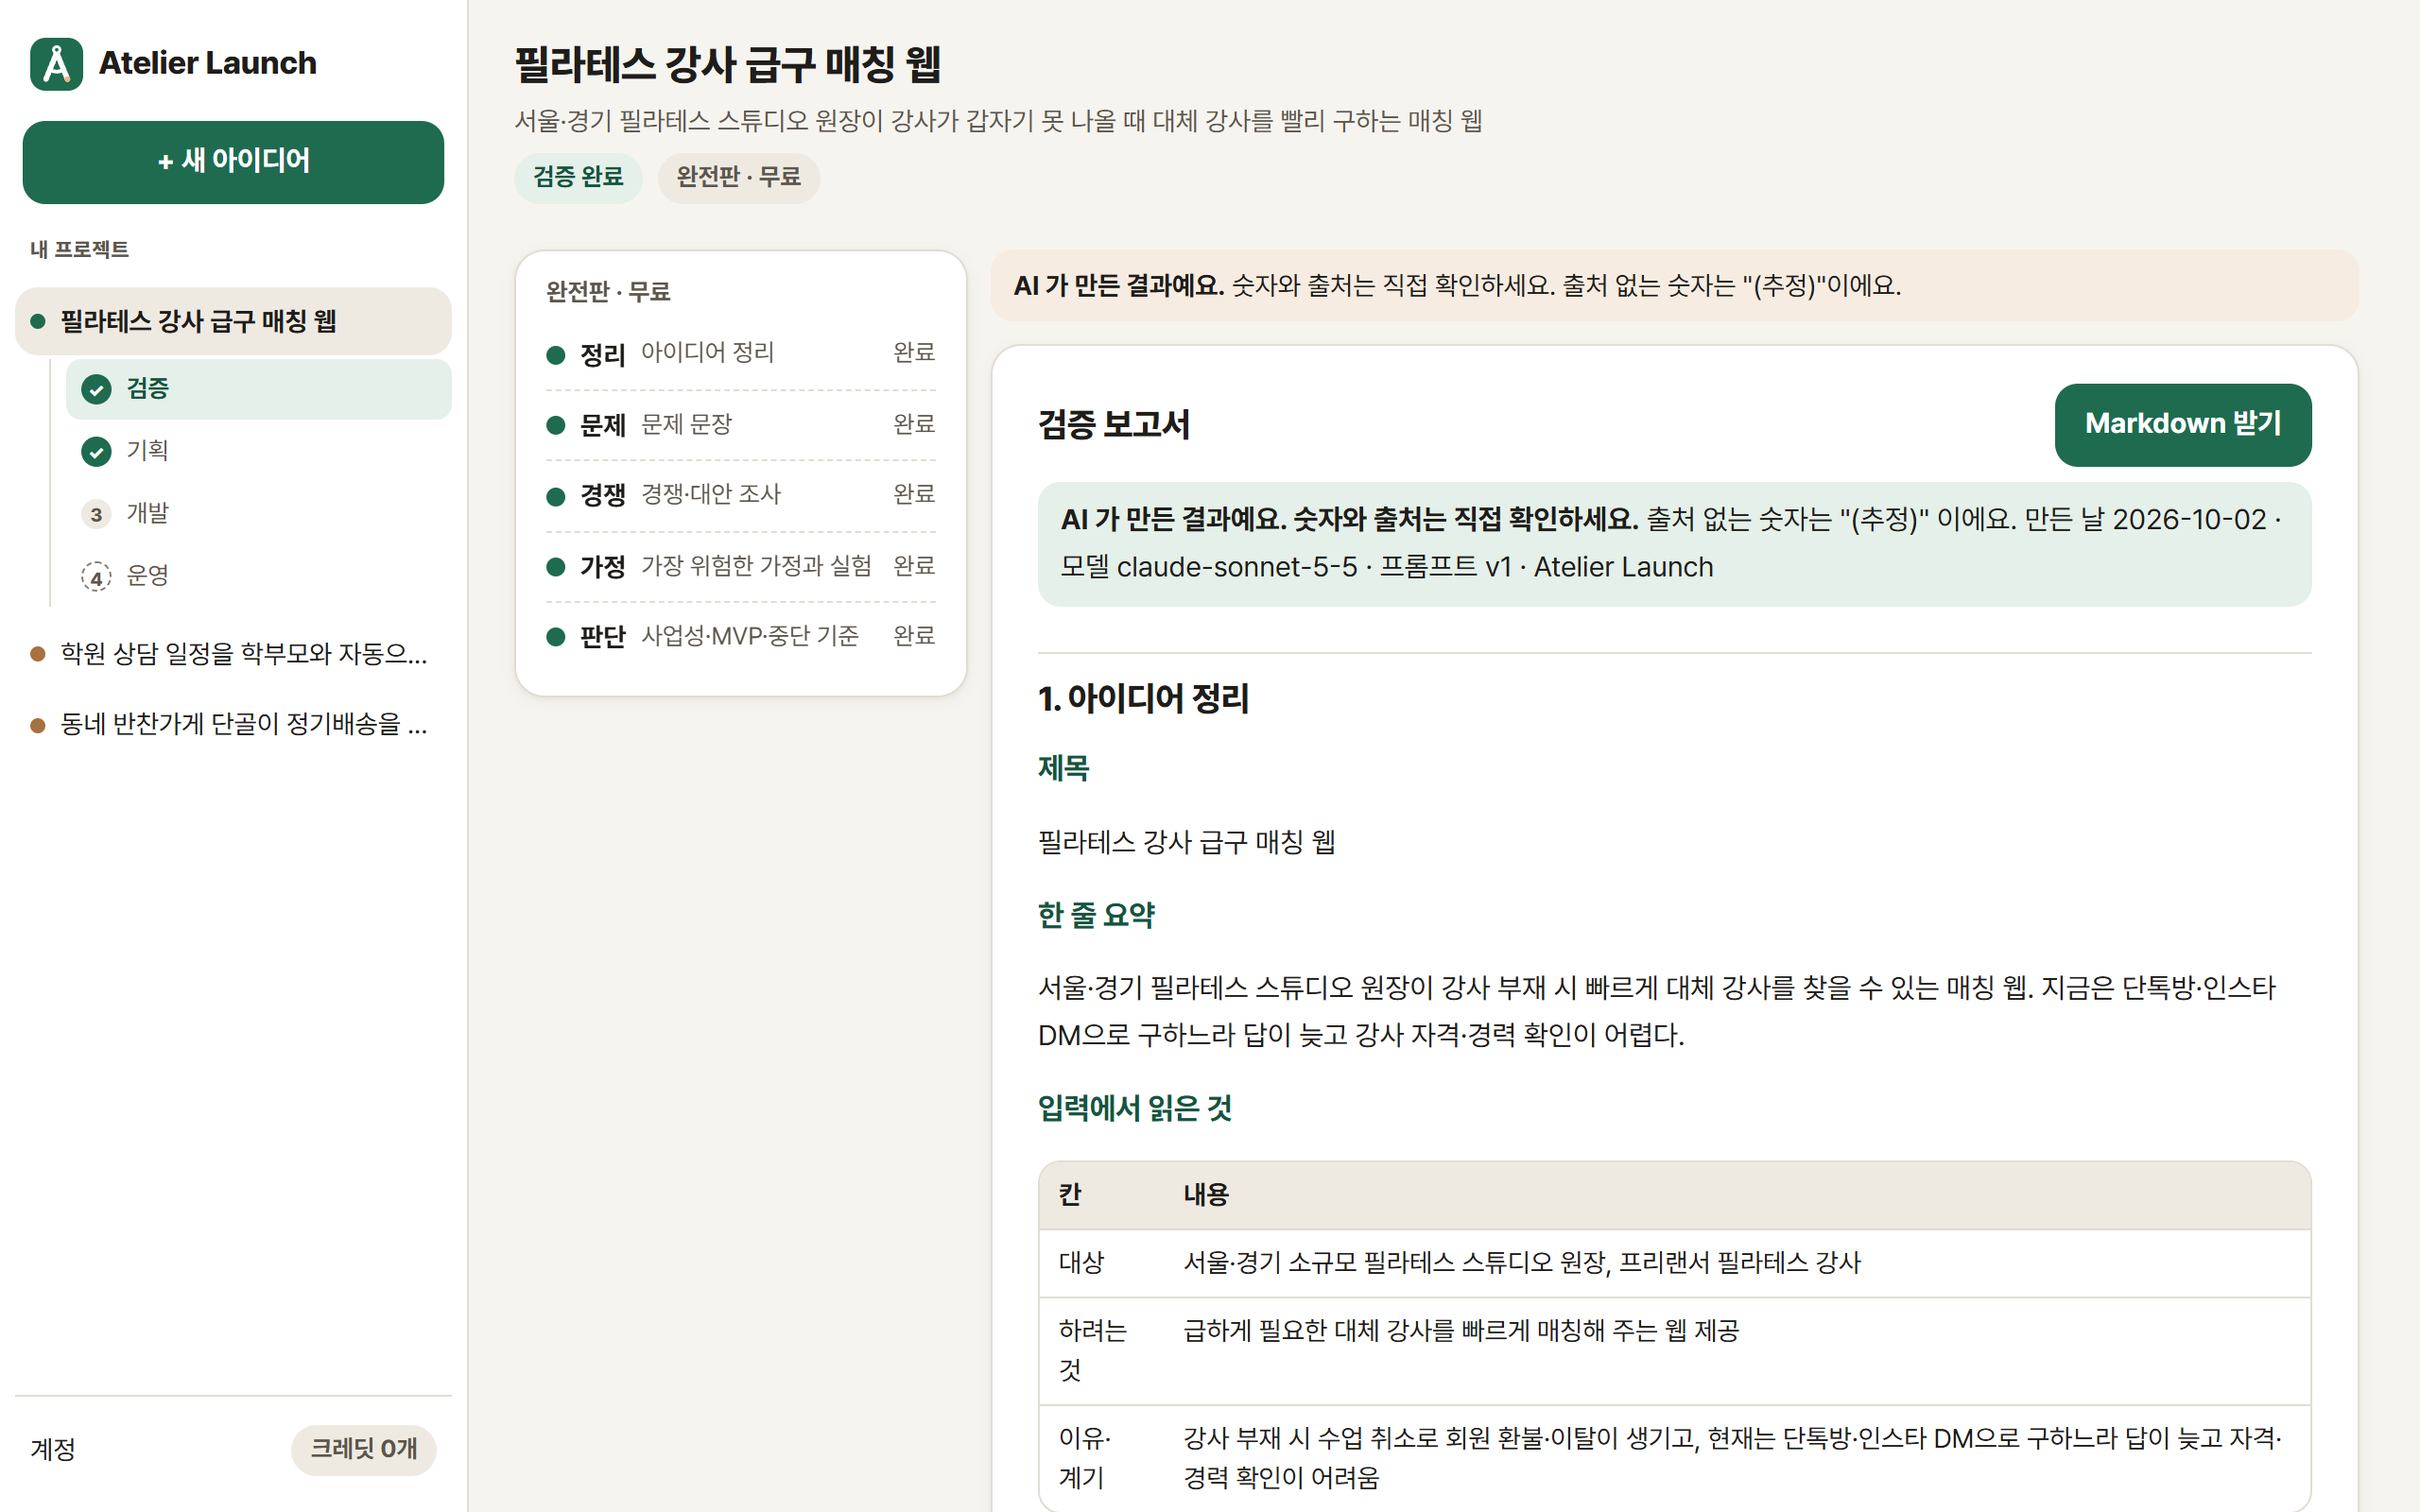This screenshot has height=1512, width=2420.
Task: Download the report with Markdown 받기
Action: coord(2182,425)
